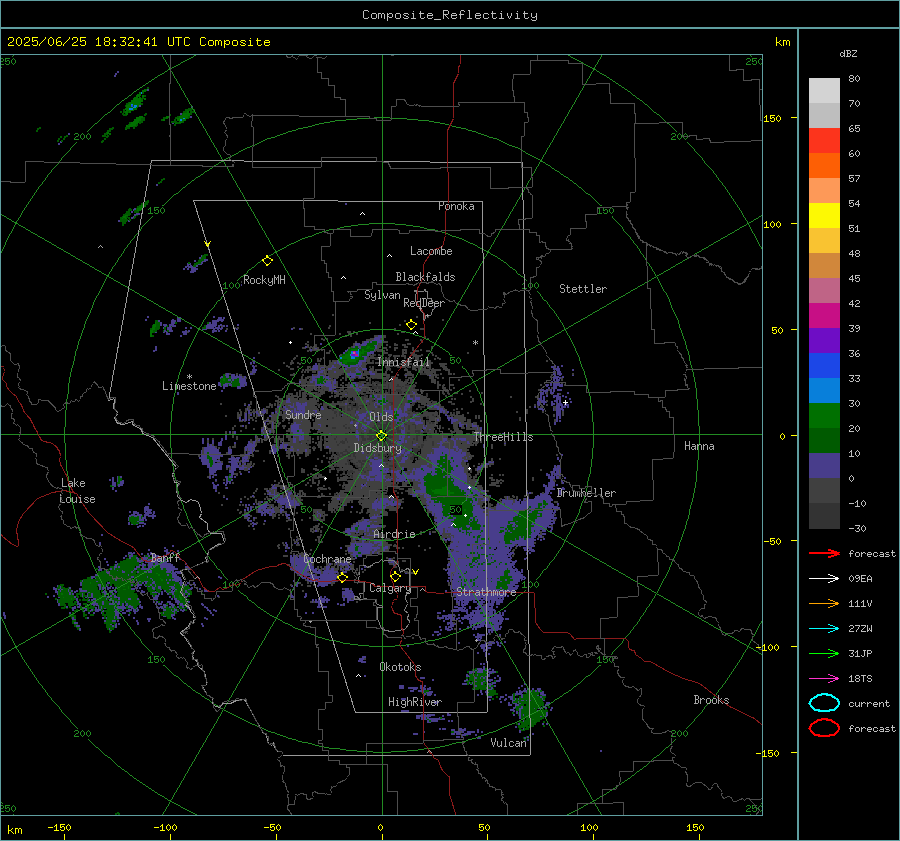Click the RedDeer town label
Image resolution: width=900 pixels, height=841 pixels.
(424, 303)
